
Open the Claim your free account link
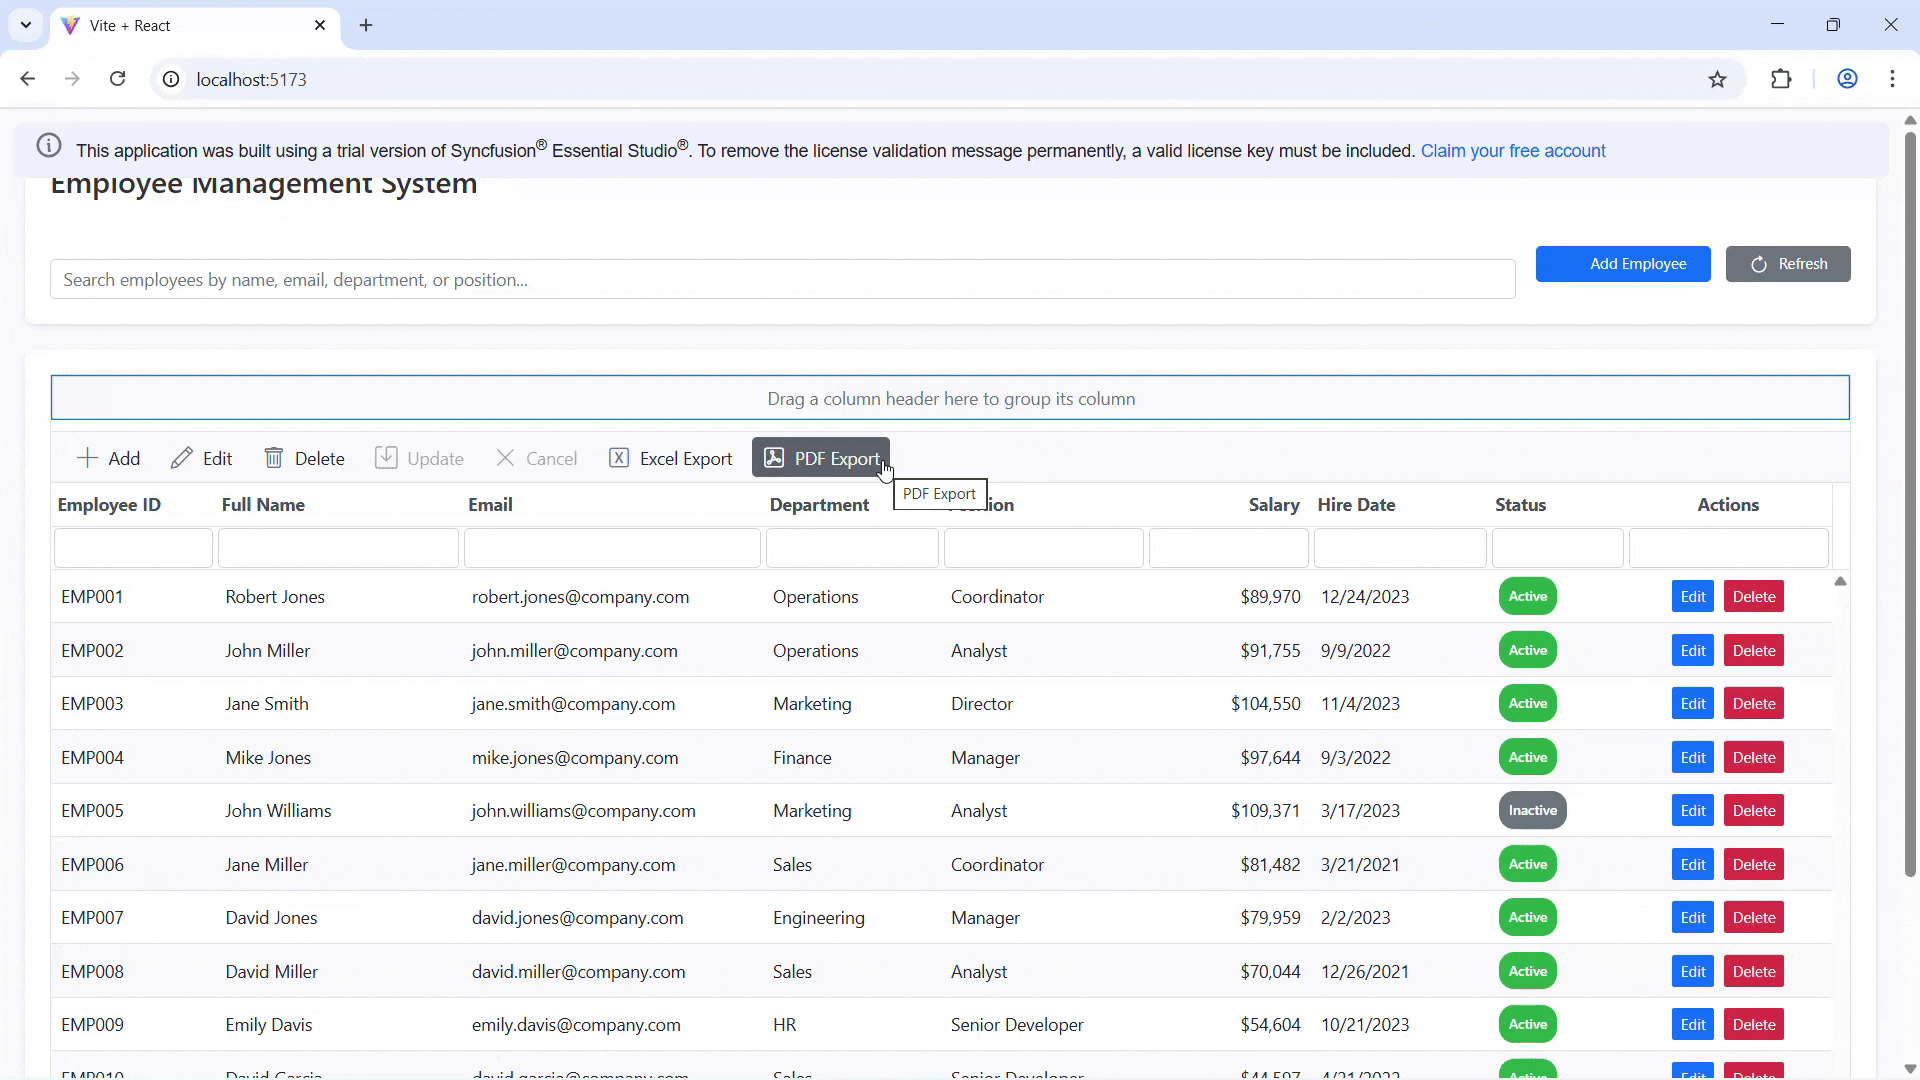pos(1513,151)
